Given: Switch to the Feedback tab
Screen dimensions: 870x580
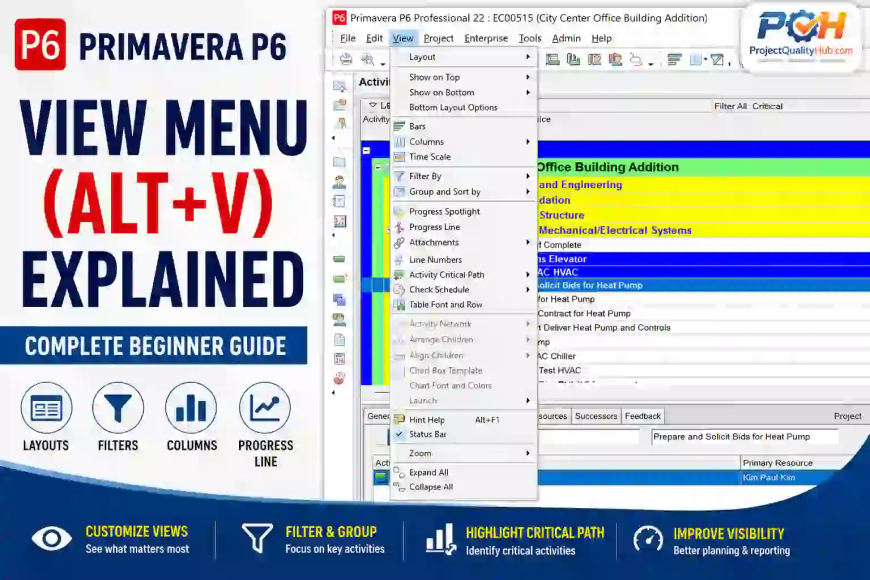Looking at the screenshot, I should [x=643, y=416].
